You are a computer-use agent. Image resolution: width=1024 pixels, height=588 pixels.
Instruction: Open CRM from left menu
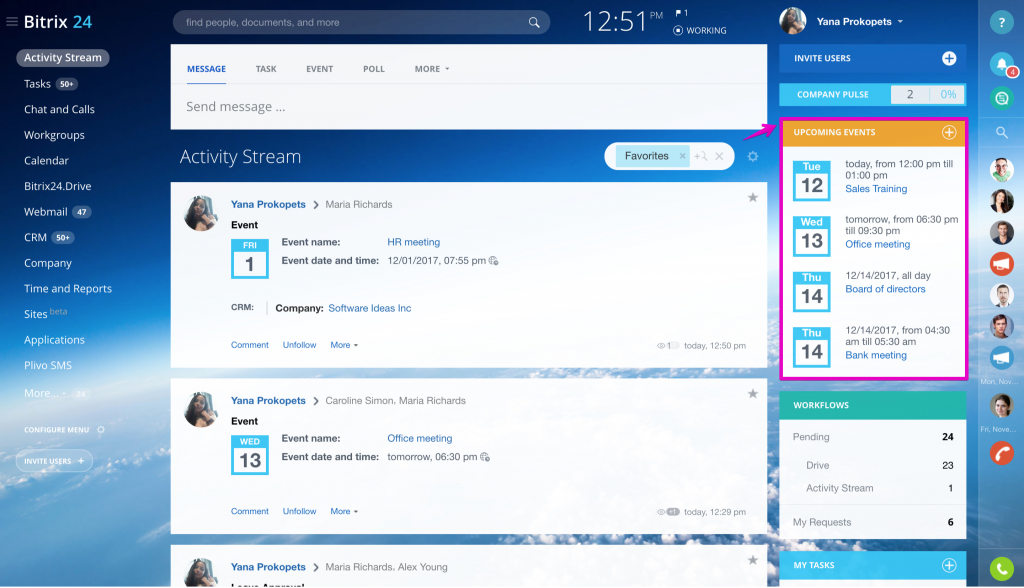pyautogui.click(x=35, y=237)
